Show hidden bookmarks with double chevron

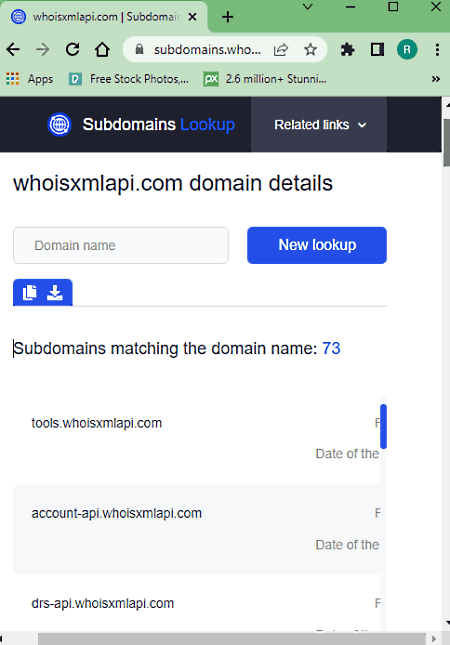pos(436,79)
